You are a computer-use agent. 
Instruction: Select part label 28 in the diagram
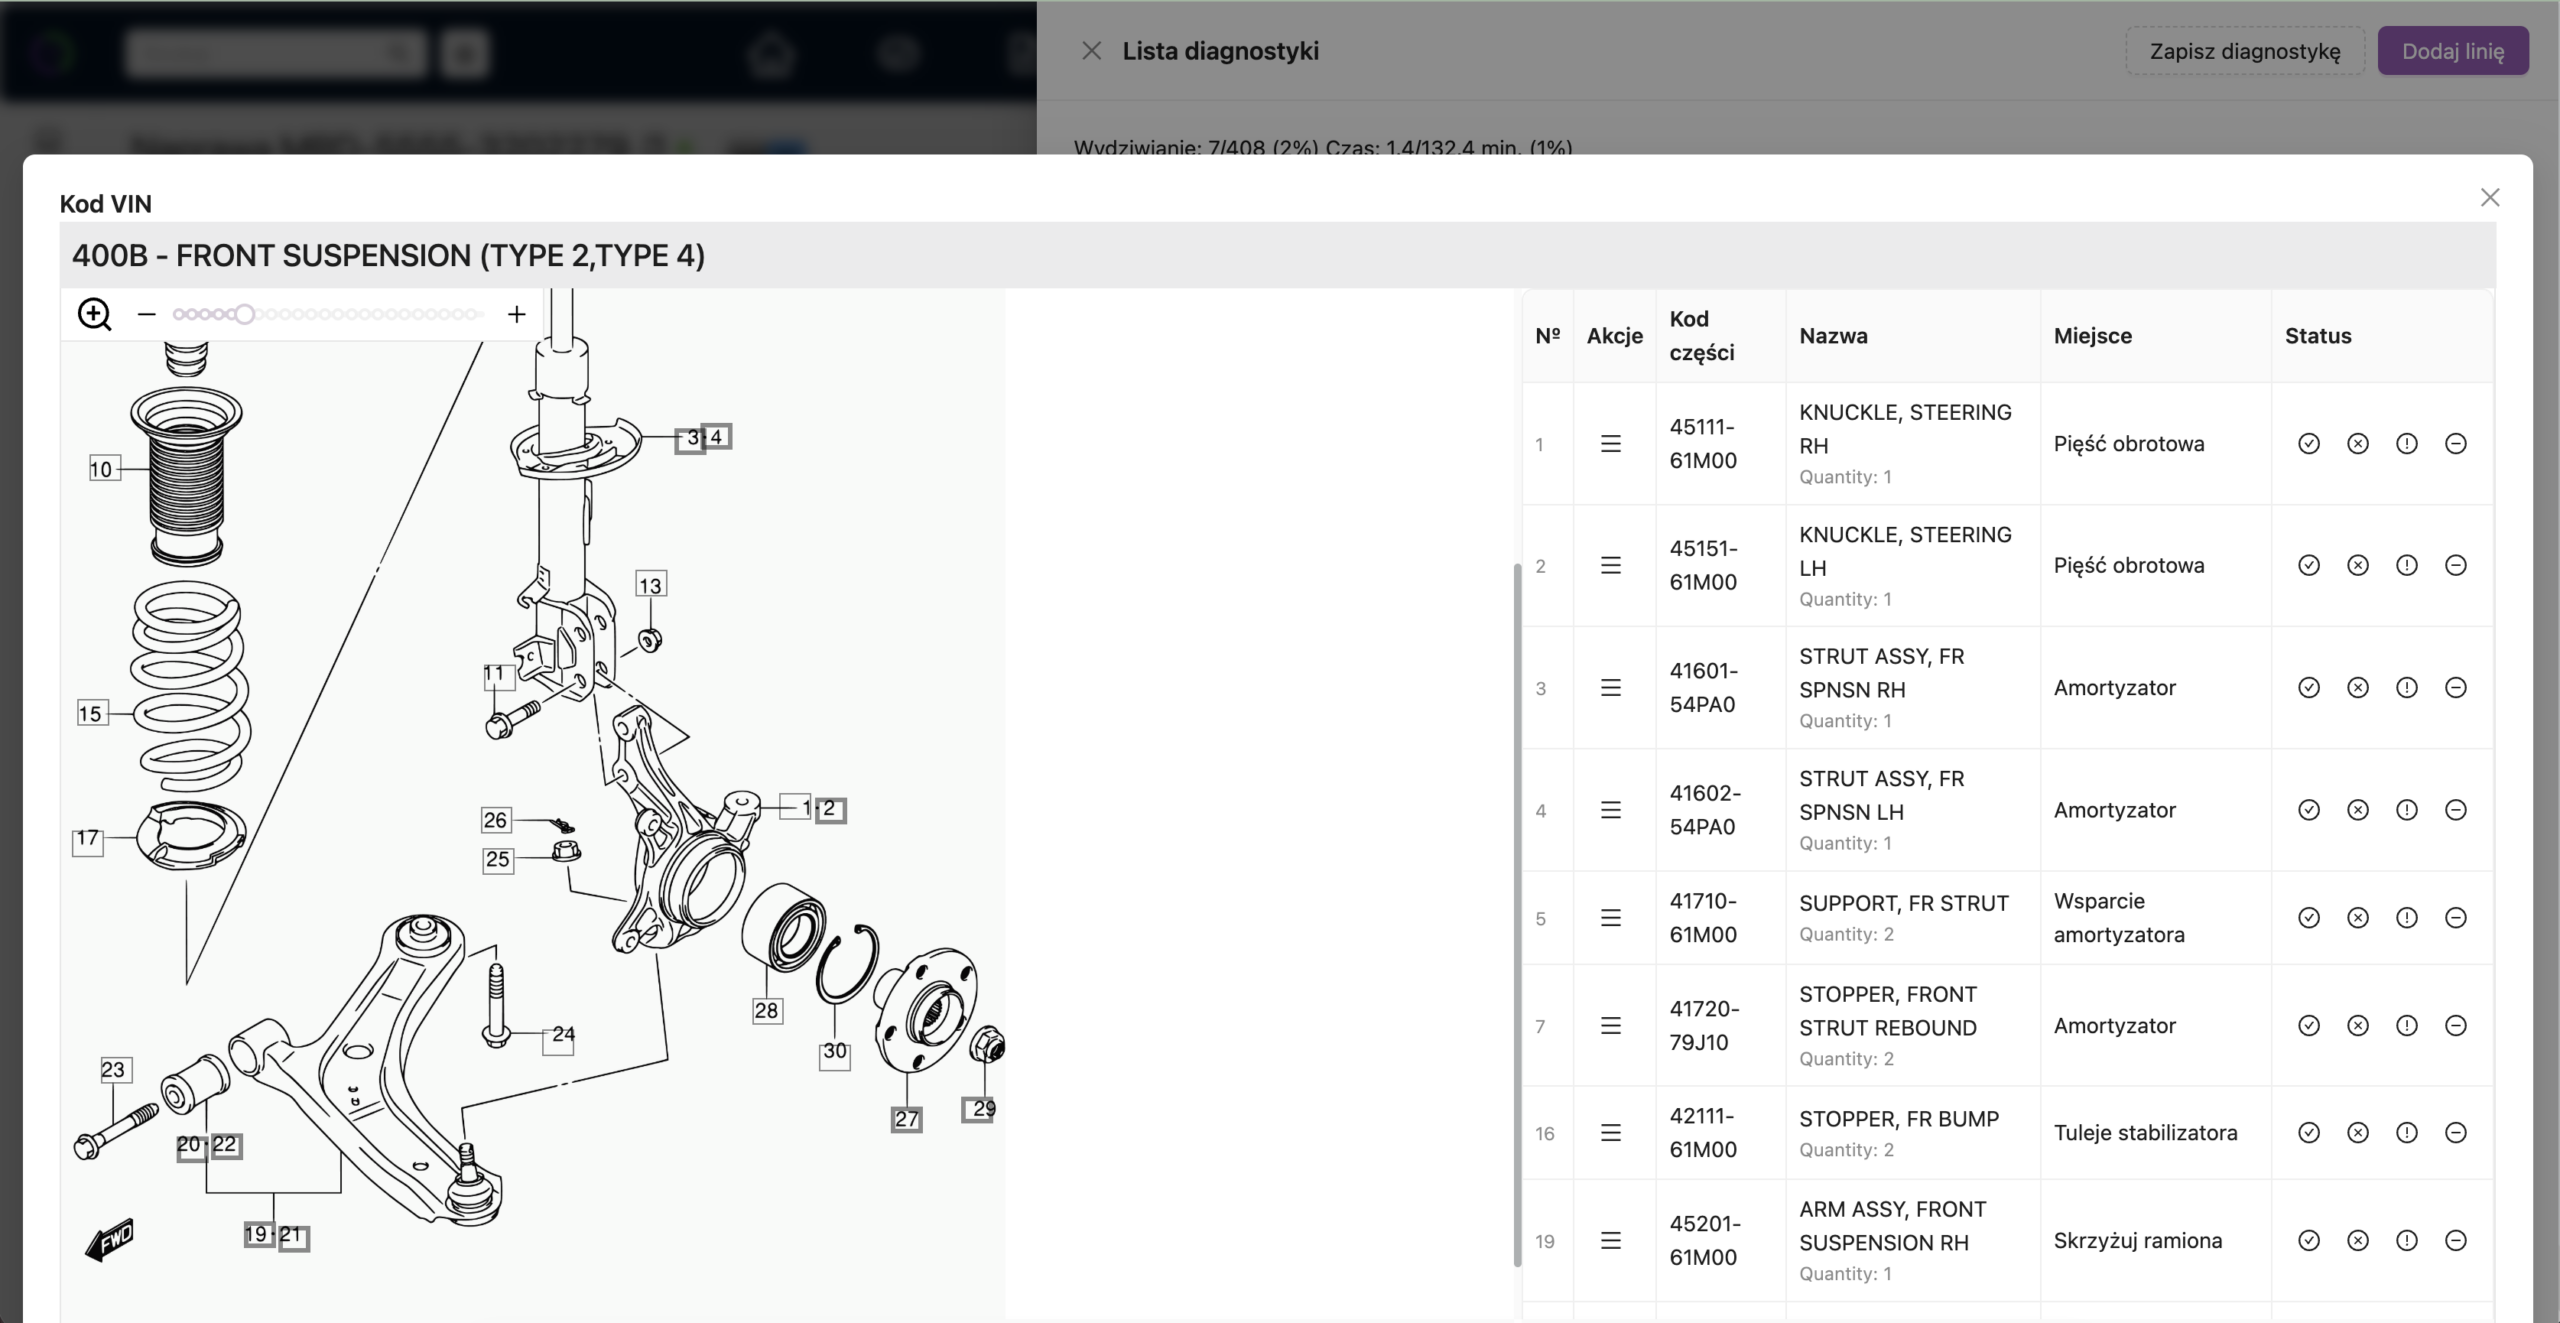(767, 1010)
